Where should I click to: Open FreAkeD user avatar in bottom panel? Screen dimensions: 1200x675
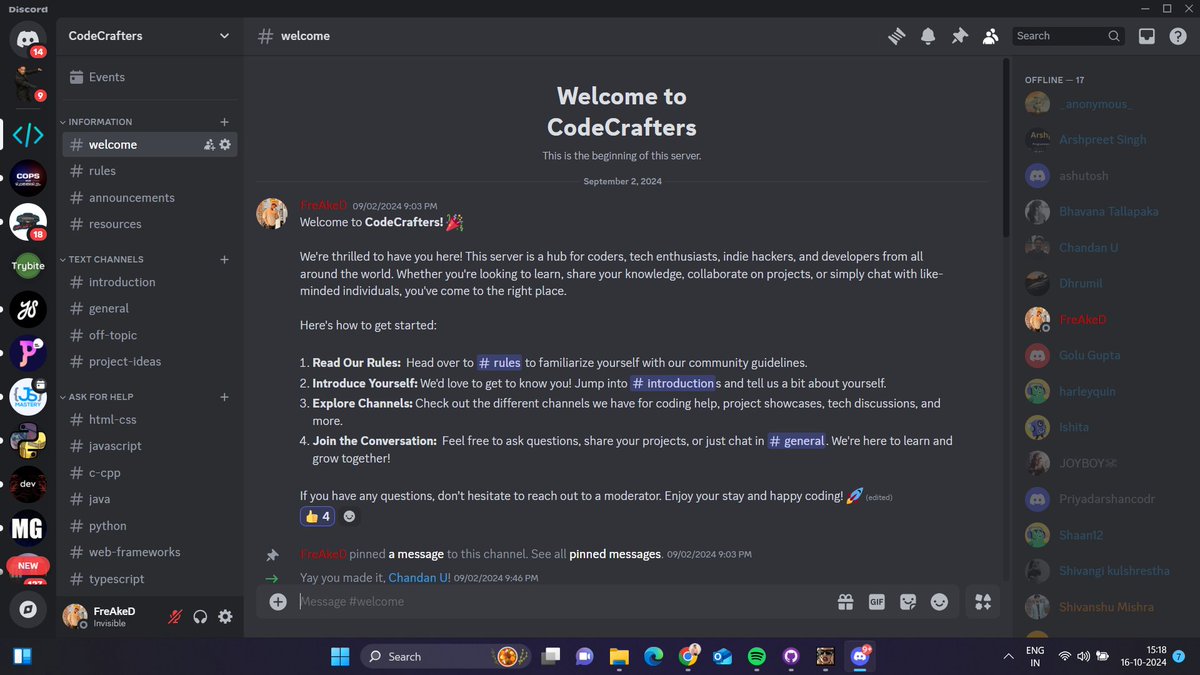click(x=75, y=616)
